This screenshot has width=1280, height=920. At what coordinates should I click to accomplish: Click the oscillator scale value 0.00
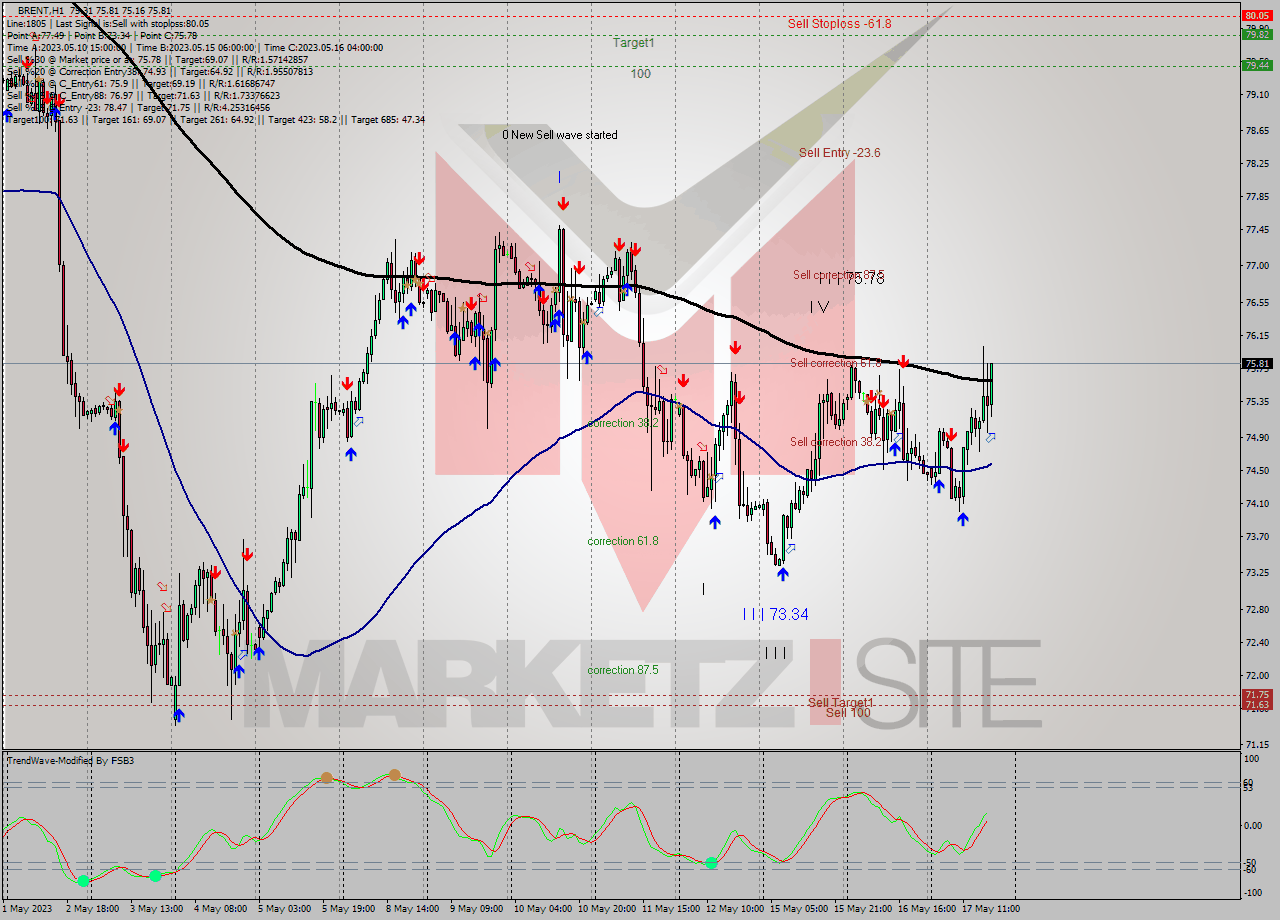tap(1251, 826)
